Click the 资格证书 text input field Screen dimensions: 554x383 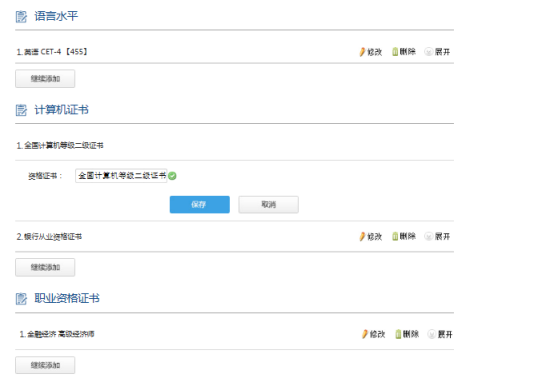[x=121, y=176]
